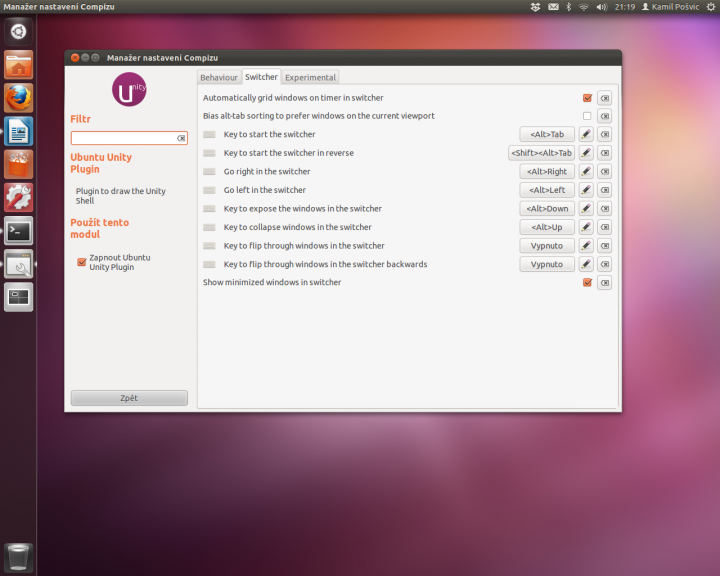Edit the 'switcher in reverse' key binding
The image size is (720, 576).
(586, 153)
